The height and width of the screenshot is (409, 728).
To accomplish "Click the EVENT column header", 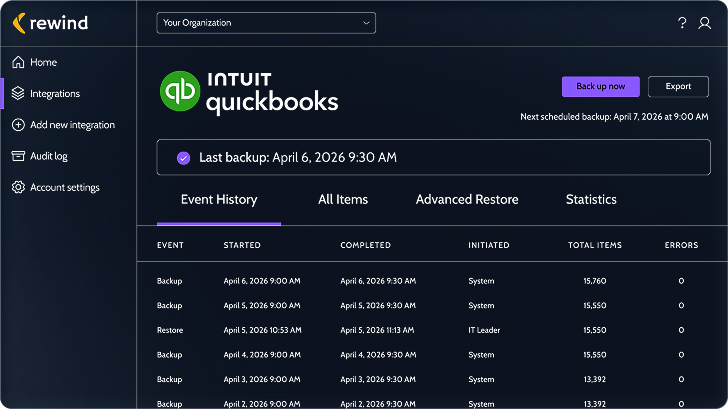I will point(170,245).
